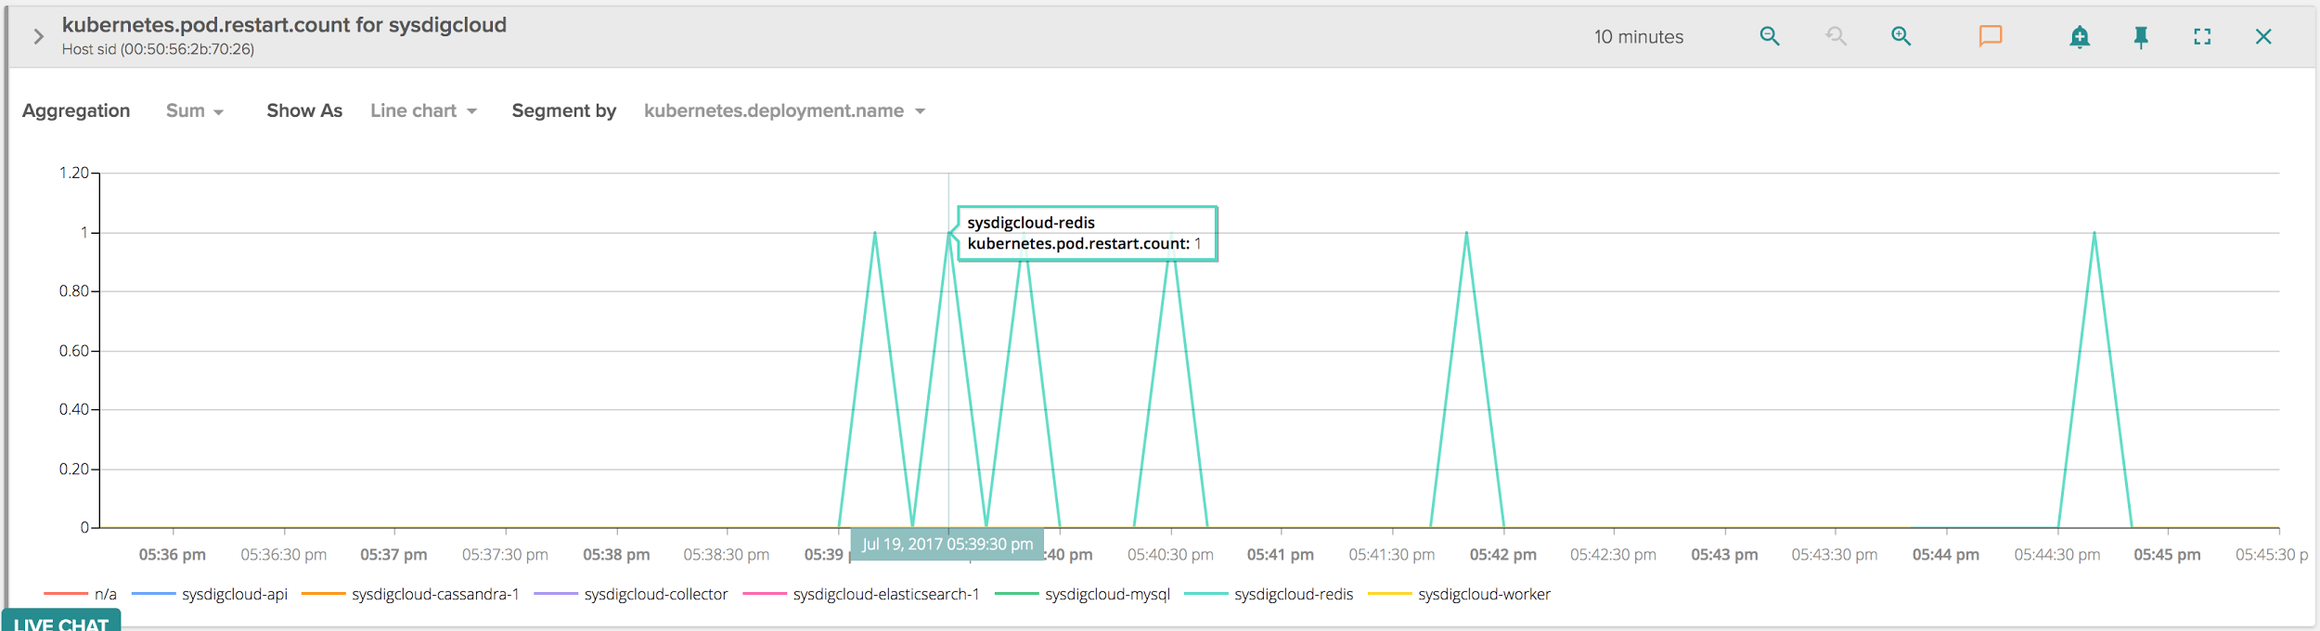Open the Line chart Show As dropdown

423,111
